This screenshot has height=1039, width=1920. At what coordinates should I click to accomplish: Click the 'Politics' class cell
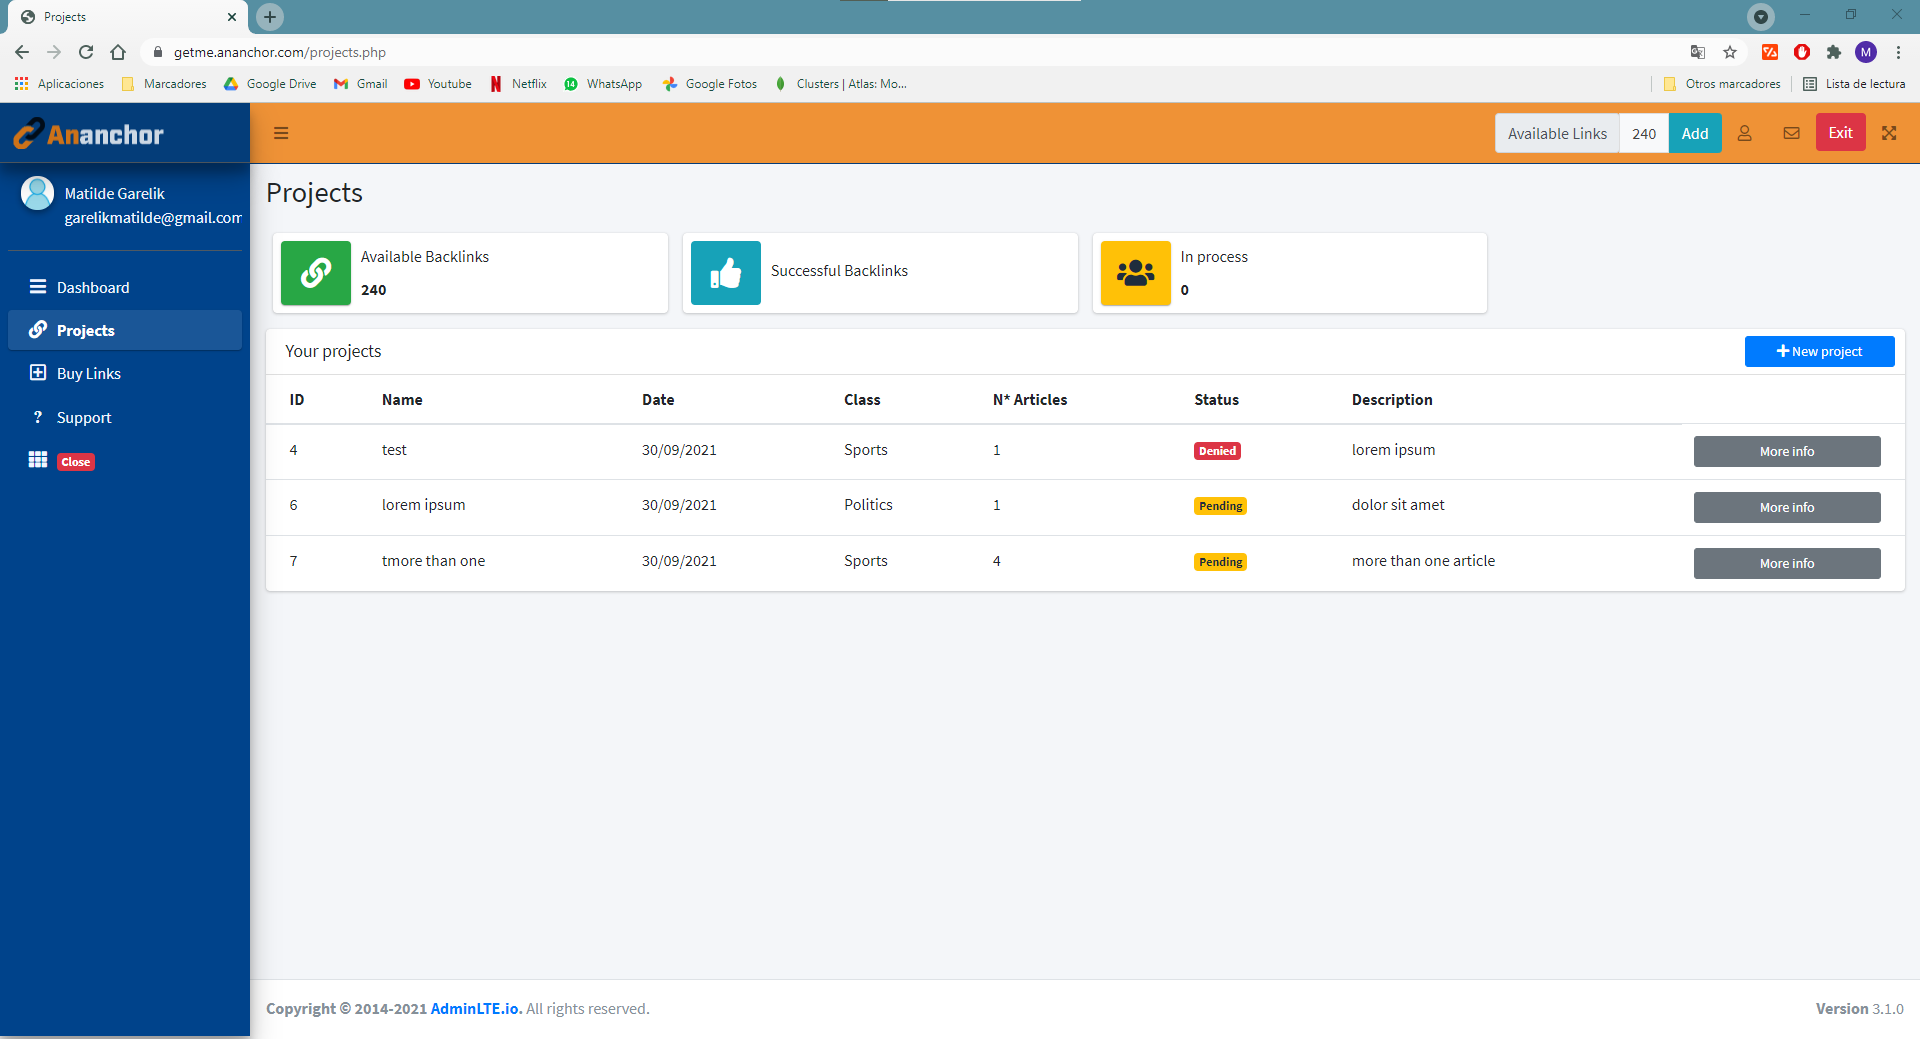868,505
